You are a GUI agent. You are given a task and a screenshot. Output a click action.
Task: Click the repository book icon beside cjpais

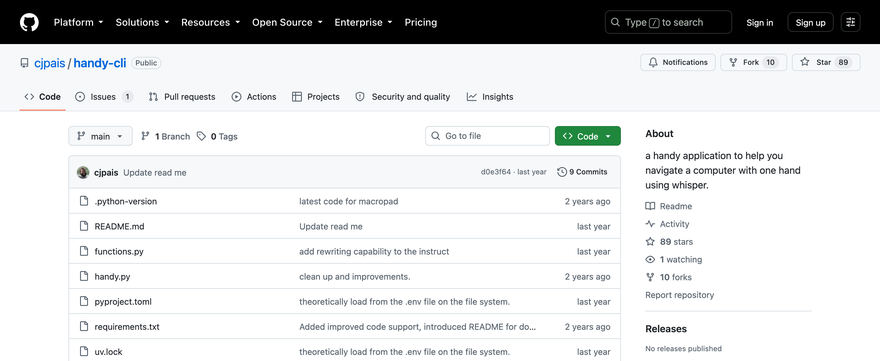coord(24,63)
